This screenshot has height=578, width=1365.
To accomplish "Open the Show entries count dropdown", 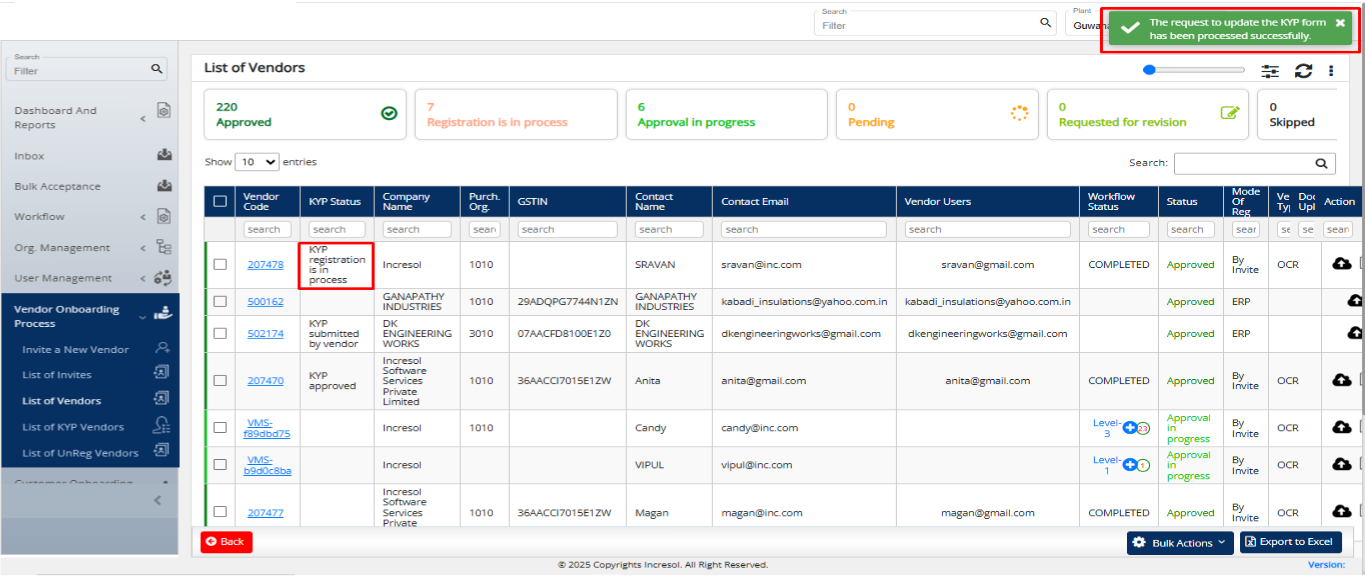I will pos(257,161).
